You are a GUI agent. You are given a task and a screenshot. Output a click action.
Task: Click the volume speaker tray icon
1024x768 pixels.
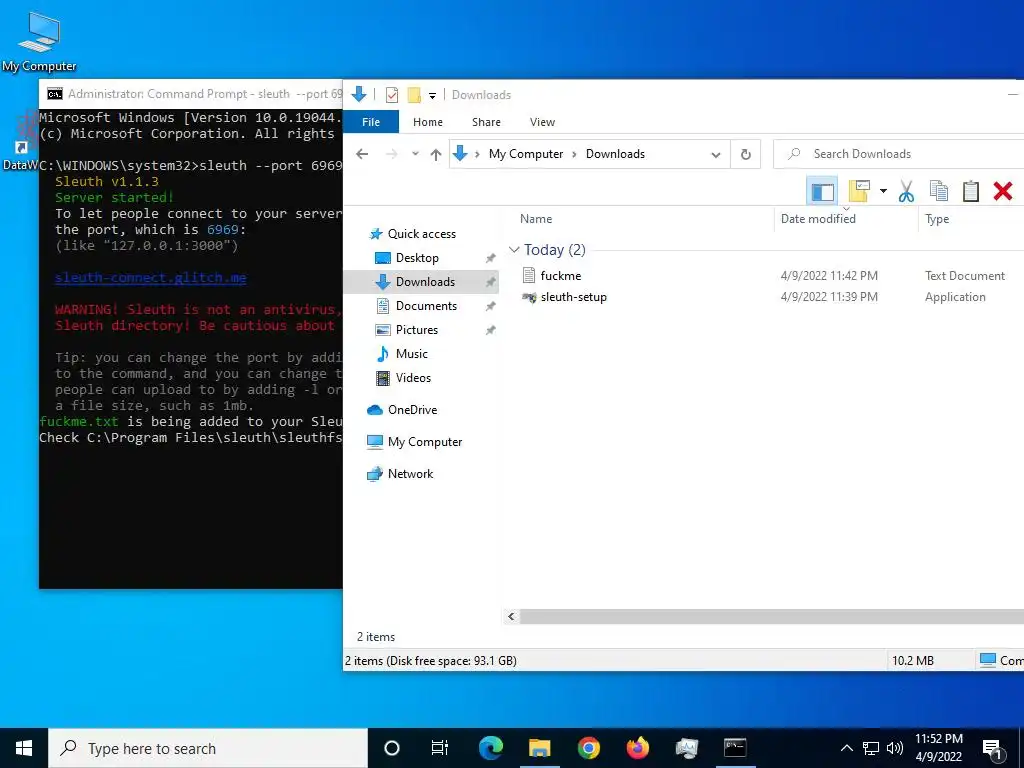(895, 748)
